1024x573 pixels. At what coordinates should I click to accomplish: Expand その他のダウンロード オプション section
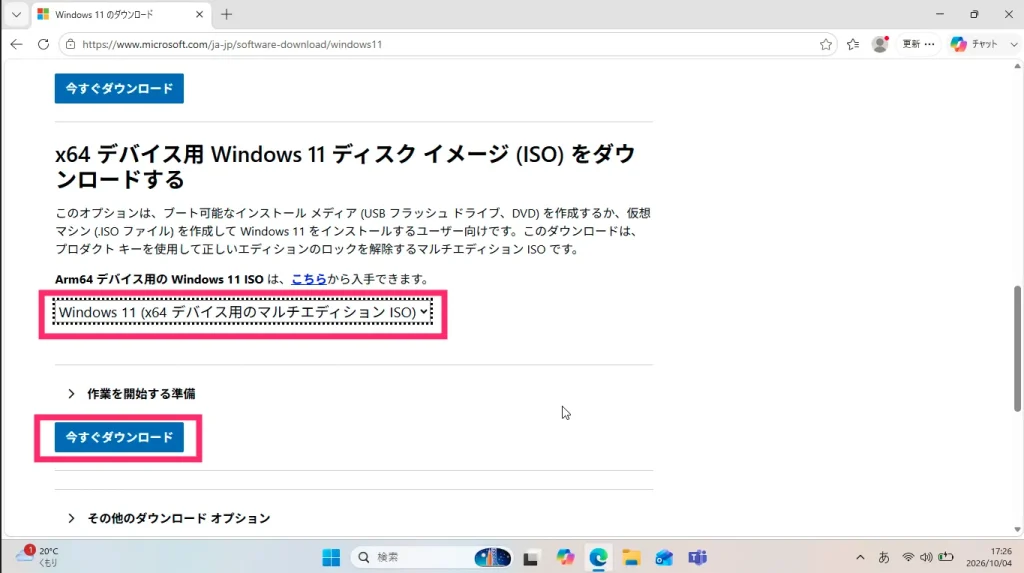[169, 518]
